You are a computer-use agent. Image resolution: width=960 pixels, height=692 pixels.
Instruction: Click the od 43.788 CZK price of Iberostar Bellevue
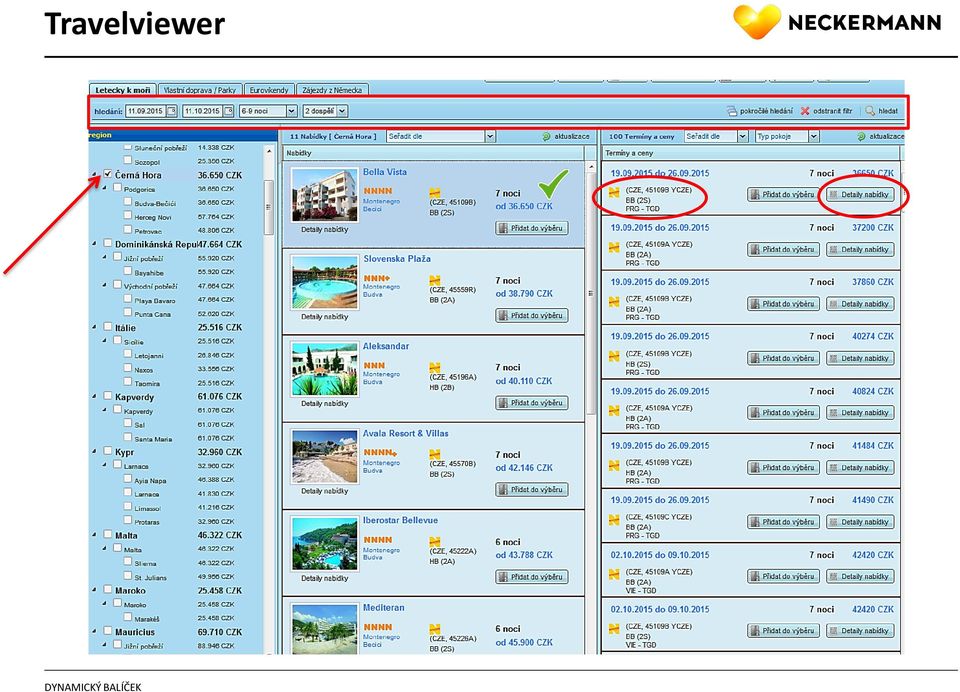[524, 555]
